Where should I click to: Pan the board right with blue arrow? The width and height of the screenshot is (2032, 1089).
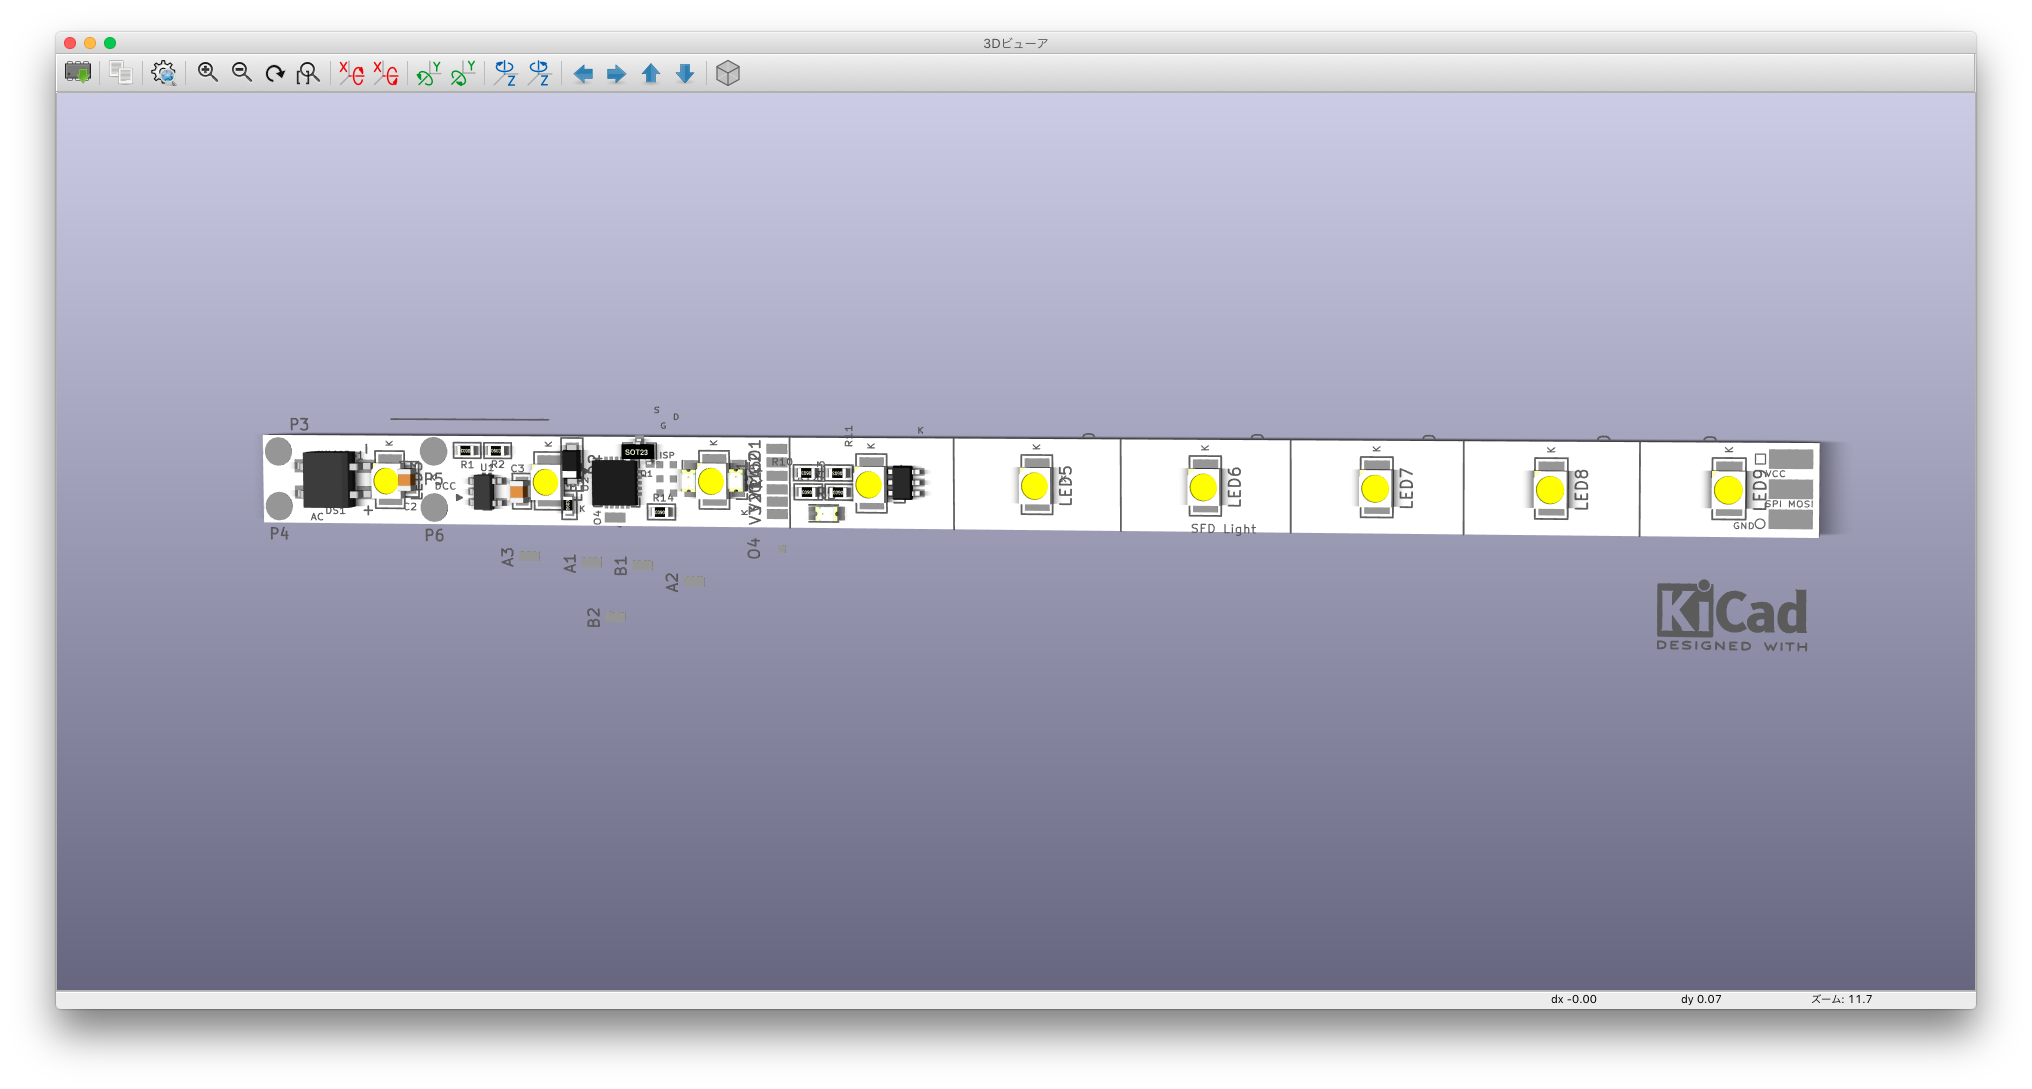point(617,74)
